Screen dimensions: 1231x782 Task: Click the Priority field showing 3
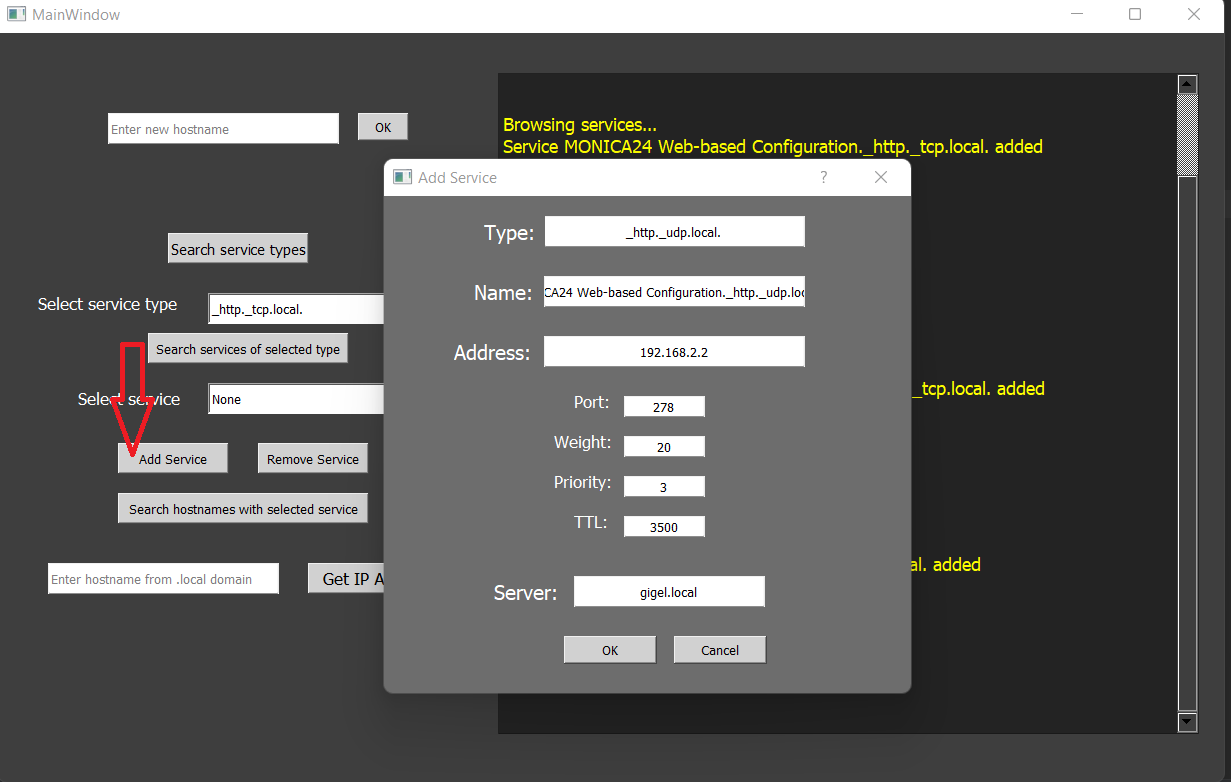pos(664,487)
